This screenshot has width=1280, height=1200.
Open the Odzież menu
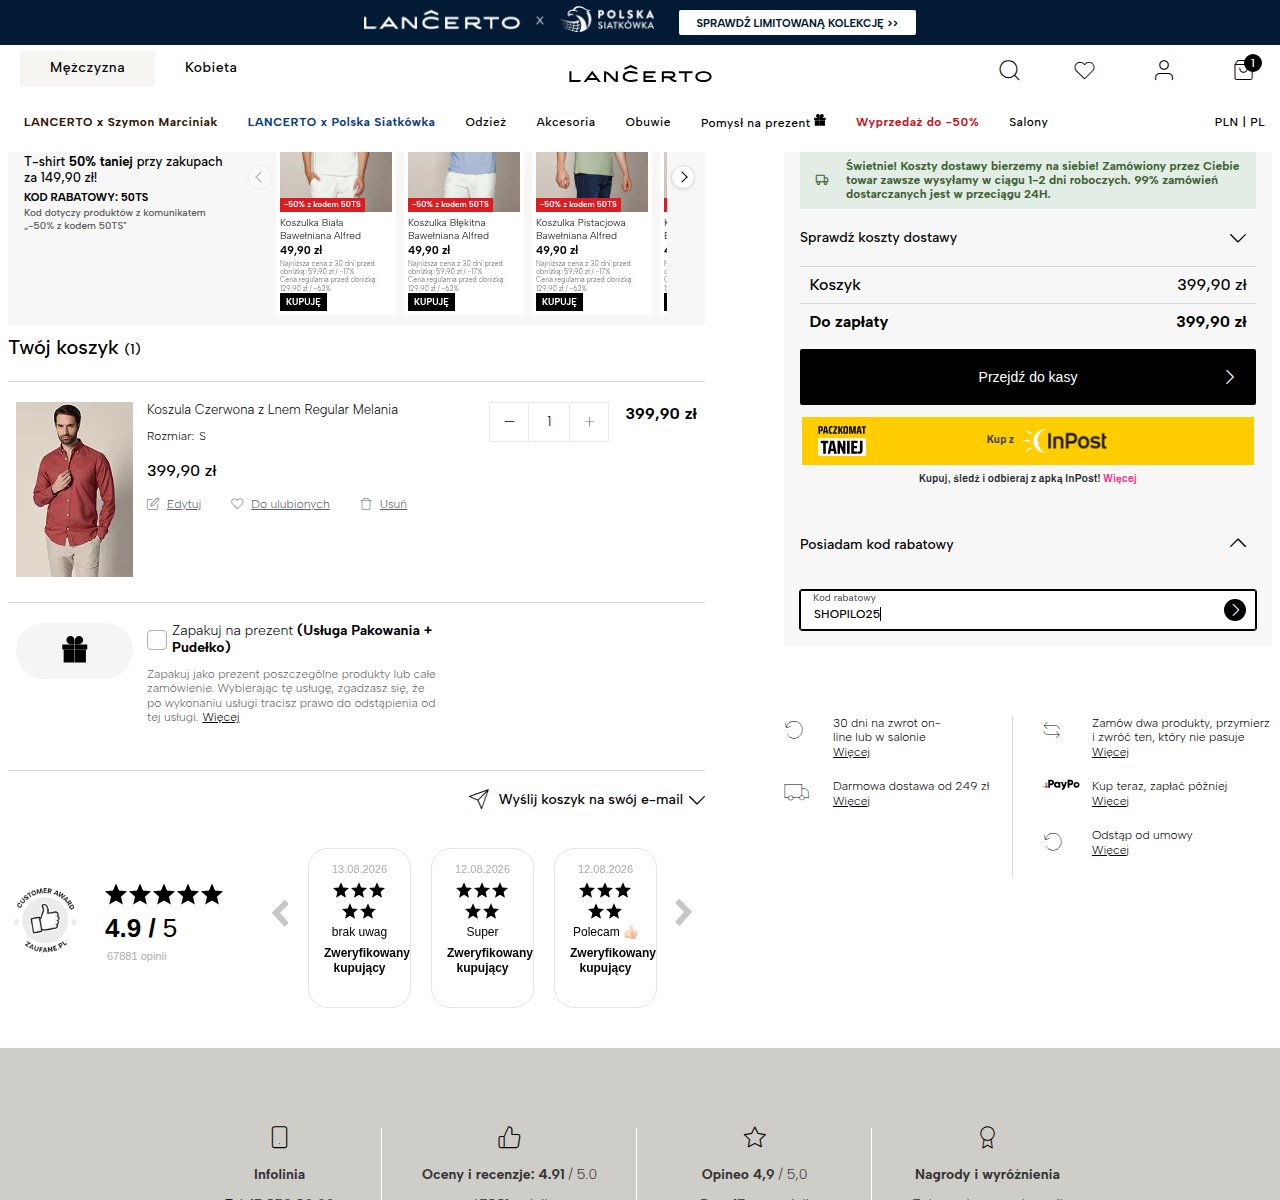click(486, 122)
